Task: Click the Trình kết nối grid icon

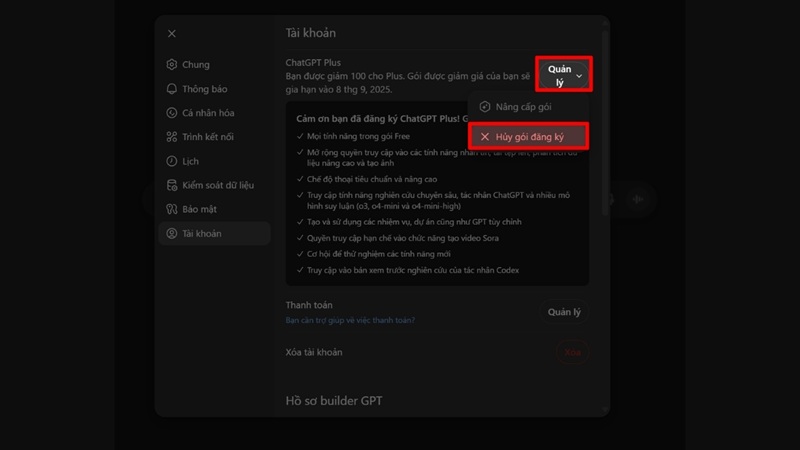Action: (x=172, y=137)
